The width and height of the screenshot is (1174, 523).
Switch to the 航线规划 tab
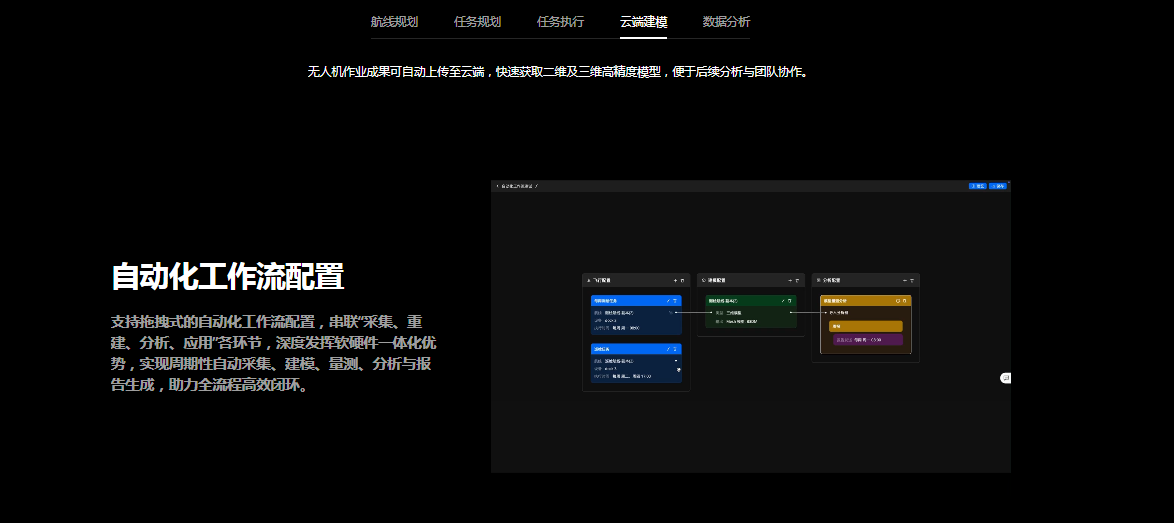[x=394, y=21]
